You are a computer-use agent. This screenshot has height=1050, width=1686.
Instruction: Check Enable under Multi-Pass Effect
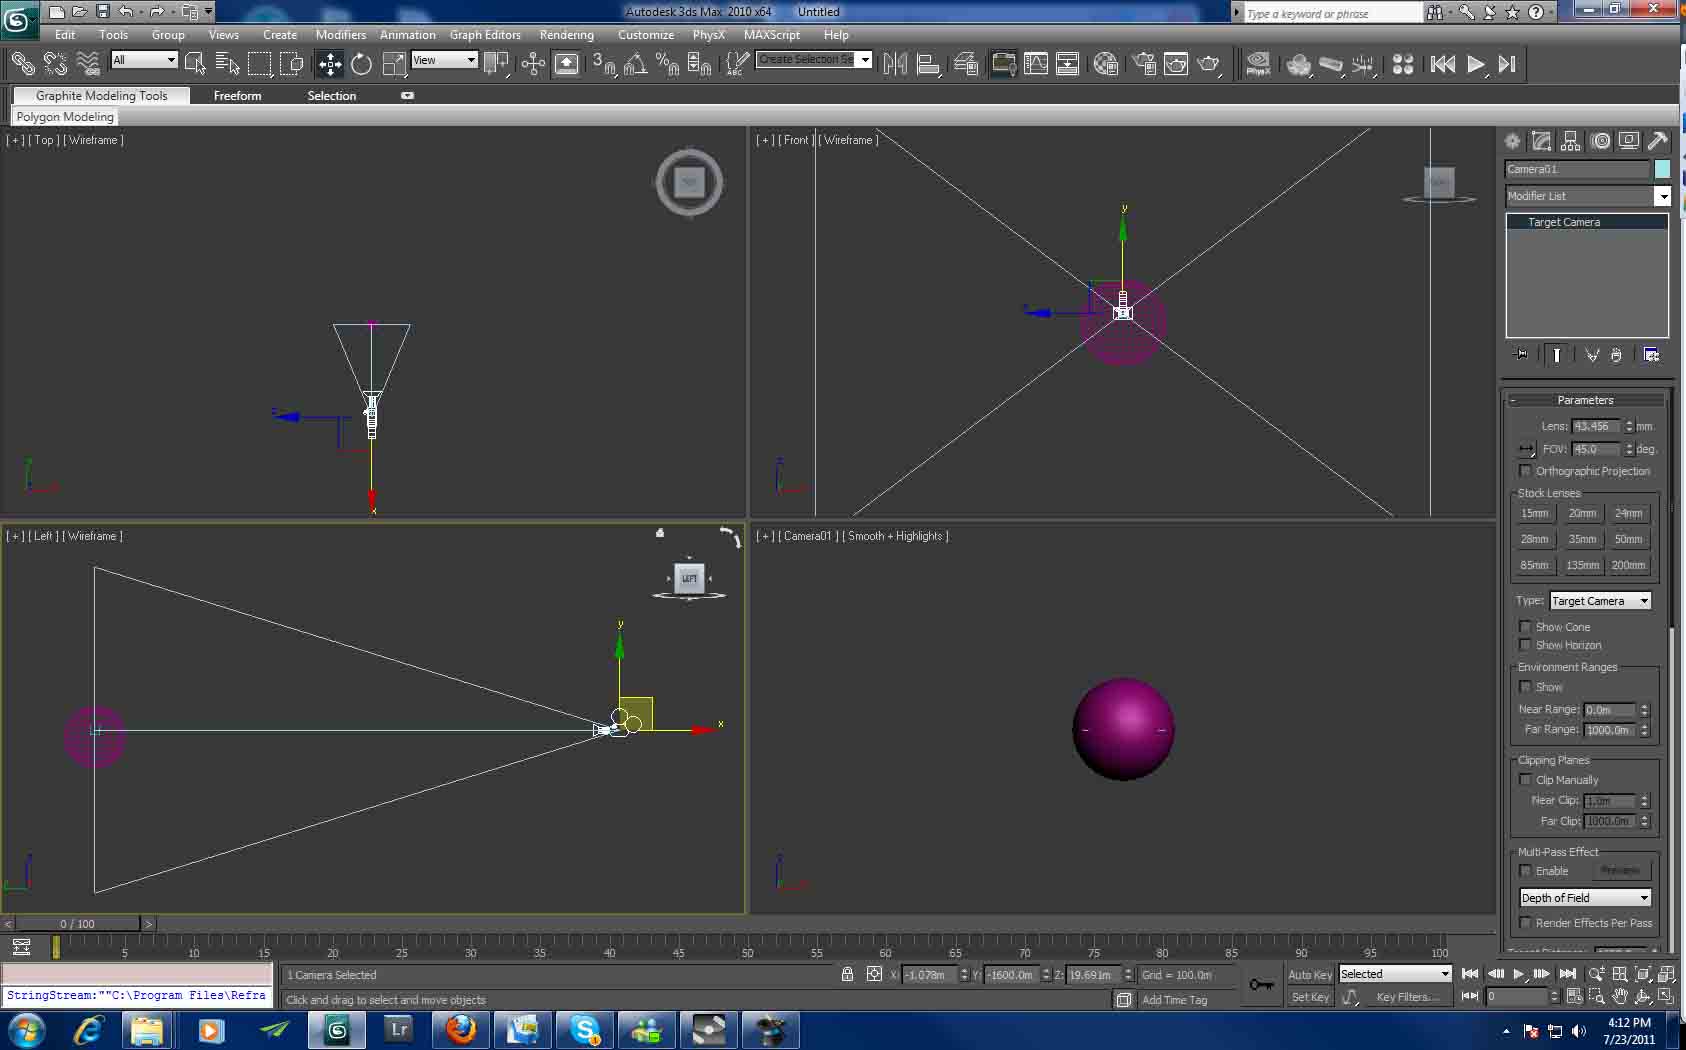1525,871
